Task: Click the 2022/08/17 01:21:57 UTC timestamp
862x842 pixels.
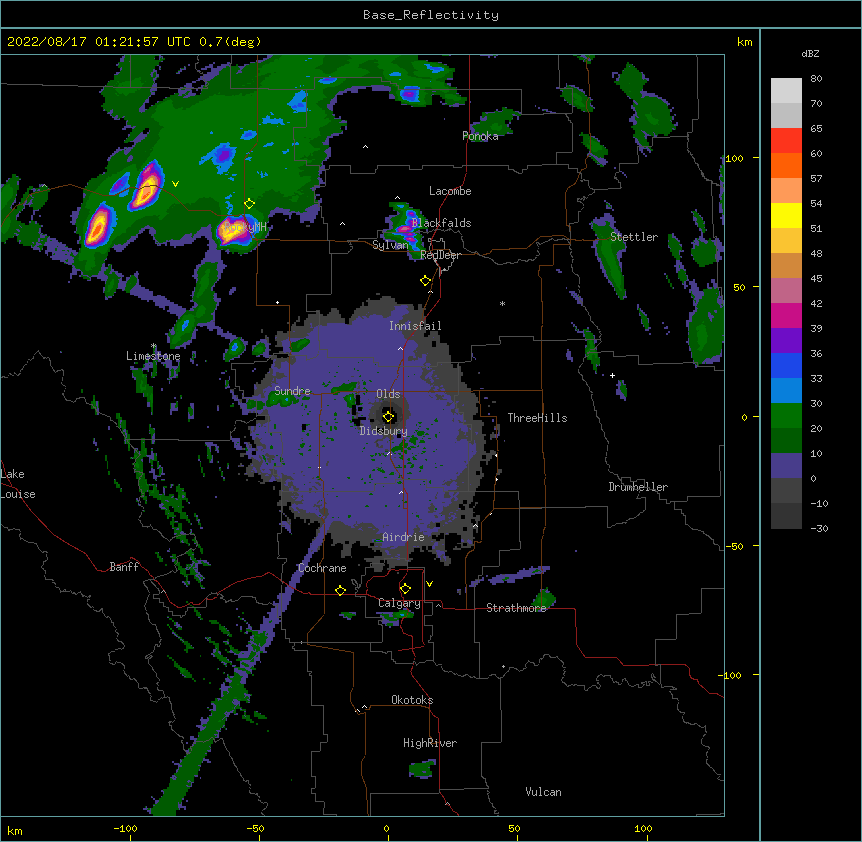Action: [99, 42]
